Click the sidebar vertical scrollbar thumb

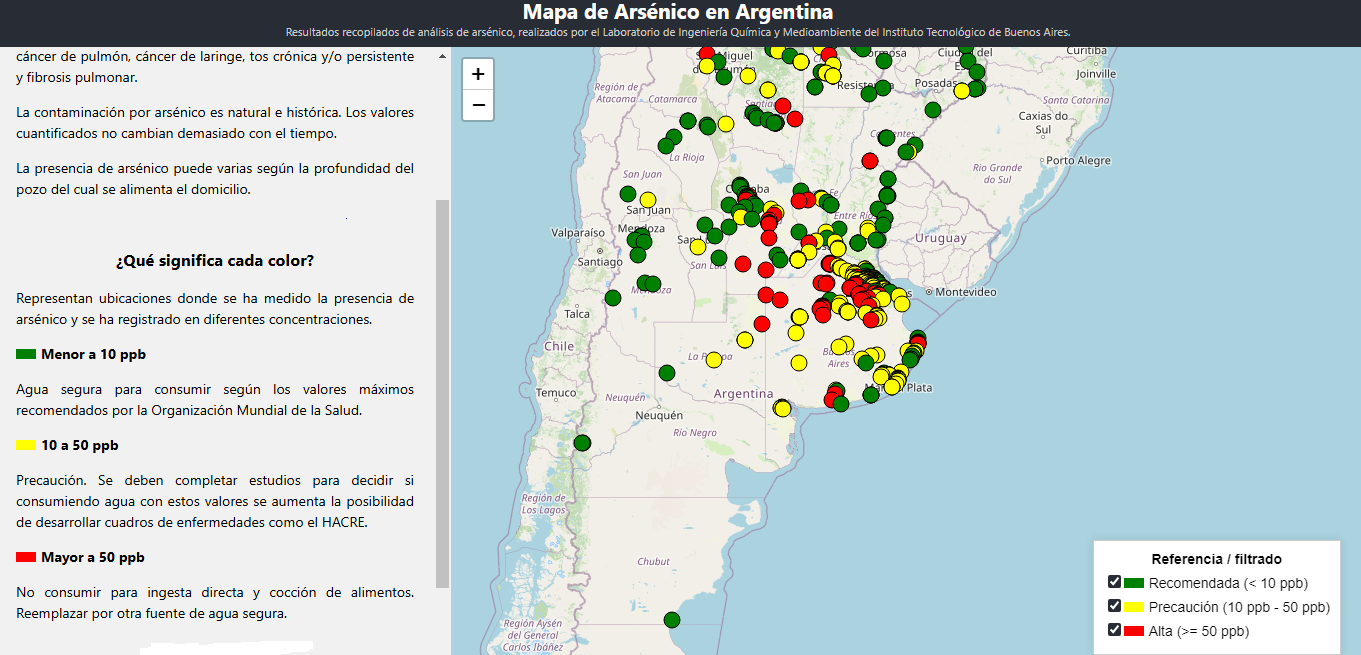point(442,390)
